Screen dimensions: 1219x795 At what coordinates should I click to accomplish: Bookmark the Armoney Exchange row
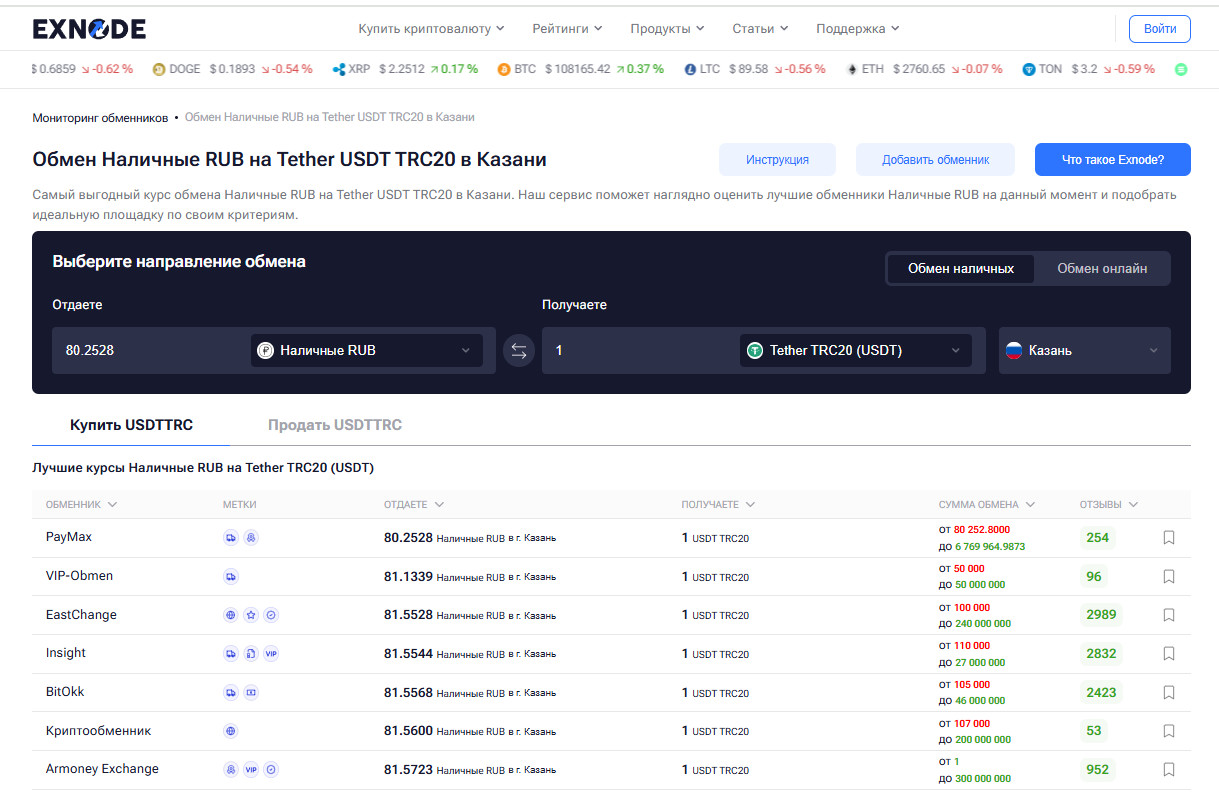pos(1168,770)
